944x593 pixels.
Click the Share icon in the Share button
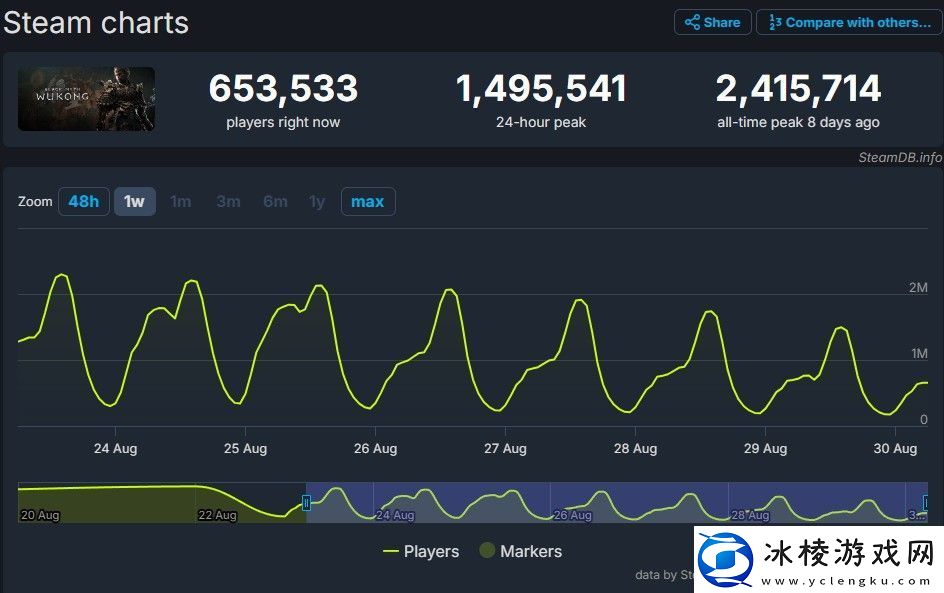click(695, 22)
